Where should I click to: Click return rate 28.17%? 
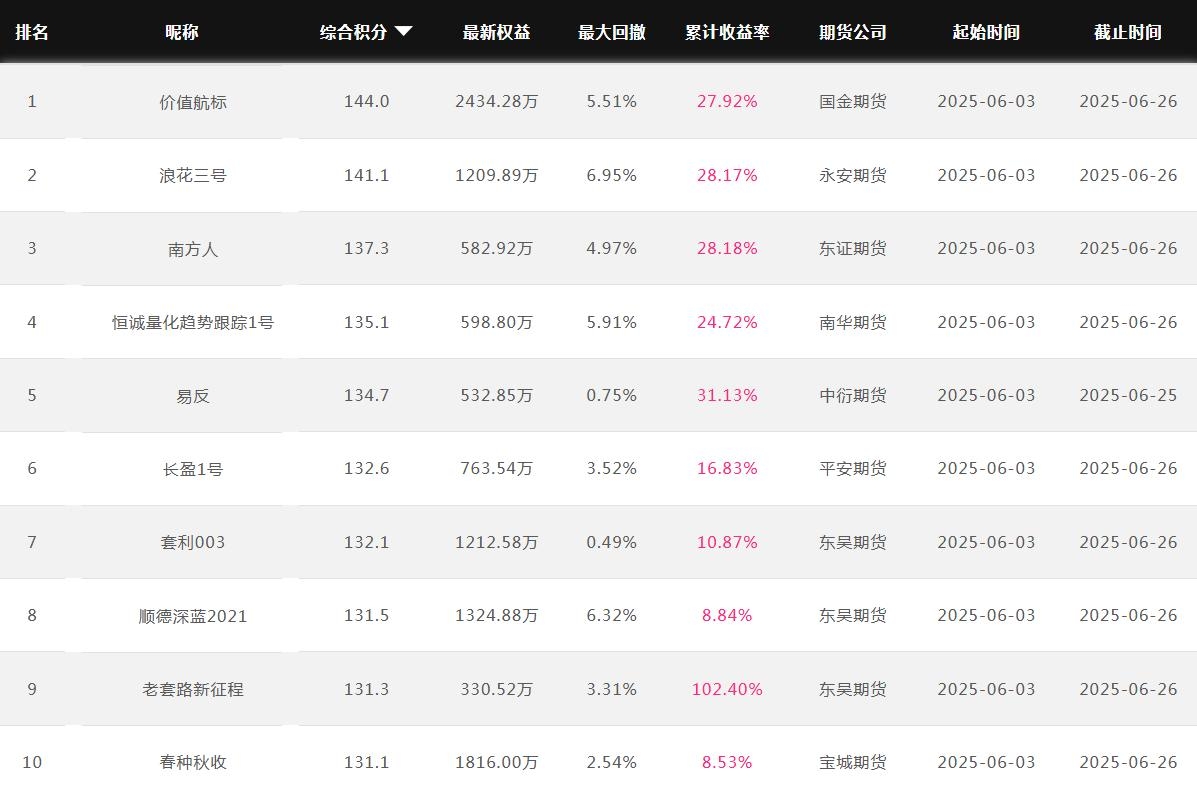(727, 176)
